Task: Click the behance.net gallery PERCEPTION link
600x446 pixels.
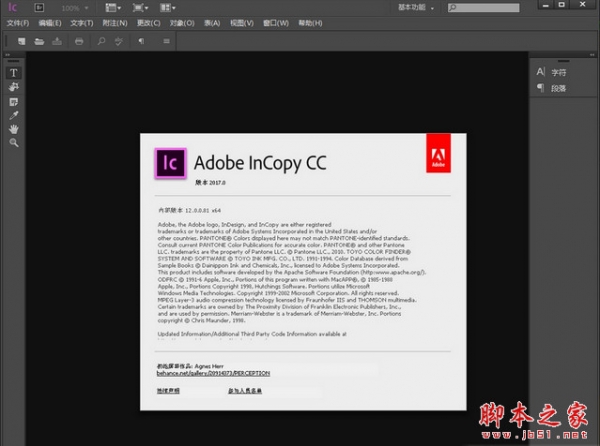Action: [x=213, y=373]
